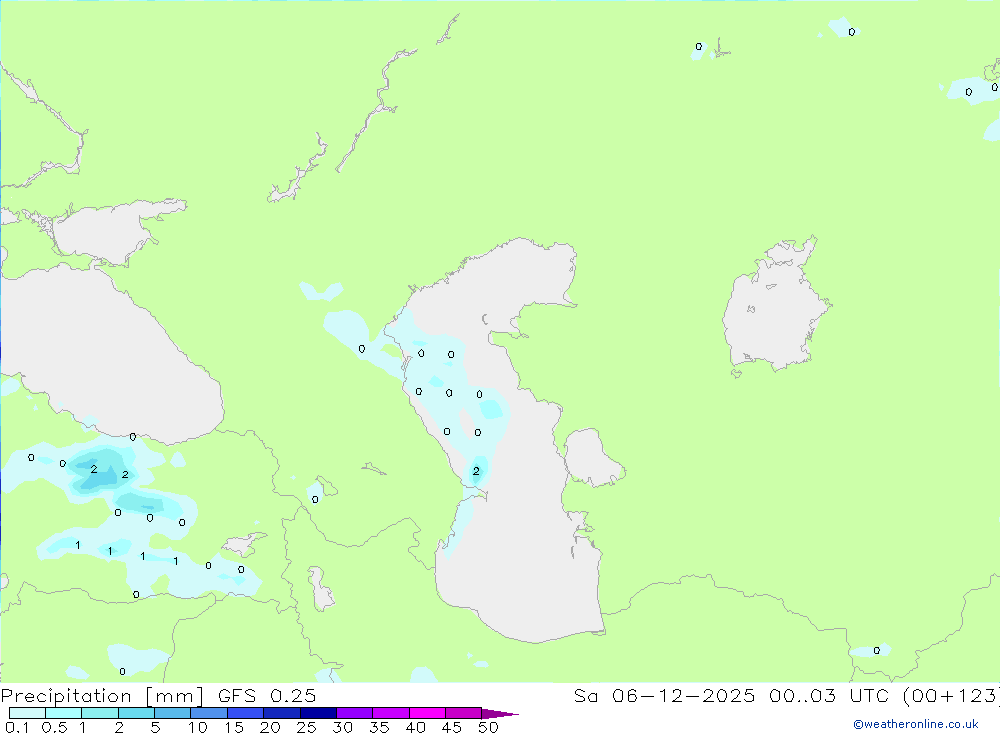Screen dimensions: 1000x733
Task: Click the 20–25 mm dark blue swatch
Action: click(281, 713)
